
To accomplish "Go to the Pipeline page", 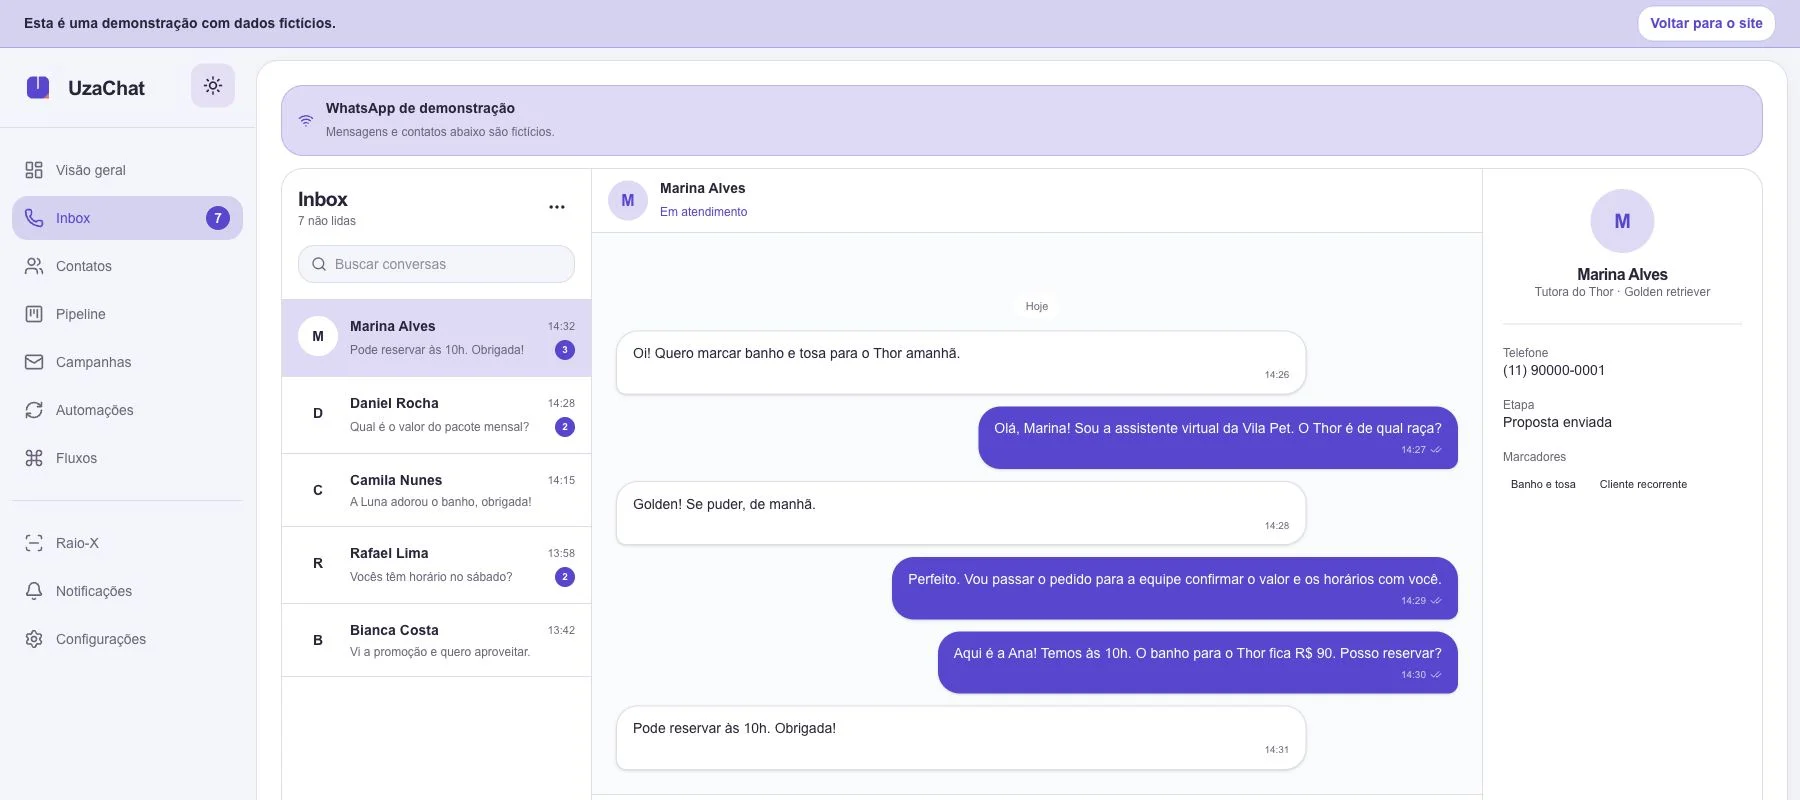I will pos(127,314).
